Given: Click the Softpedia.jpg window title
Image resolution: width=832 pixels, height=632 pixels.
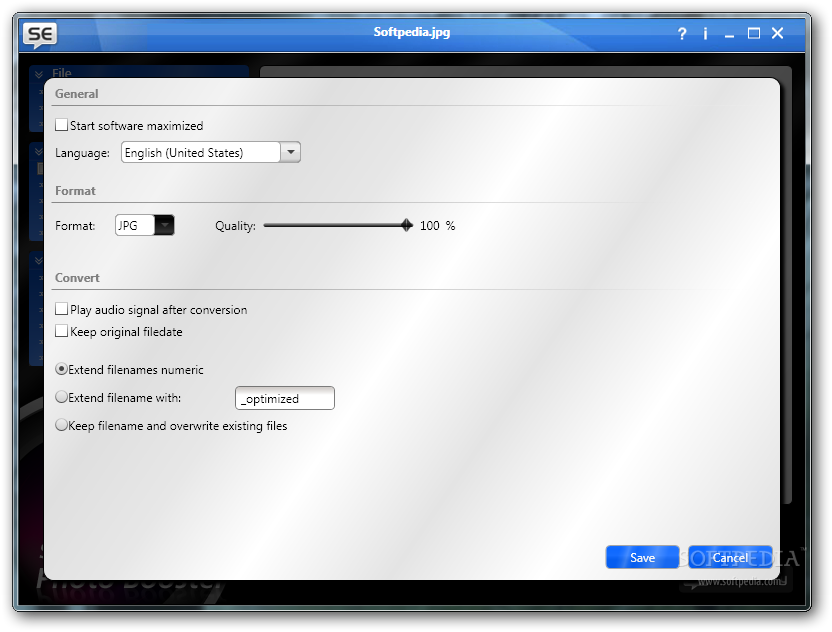Looking at the screenshot, I should tap(412, 32).
